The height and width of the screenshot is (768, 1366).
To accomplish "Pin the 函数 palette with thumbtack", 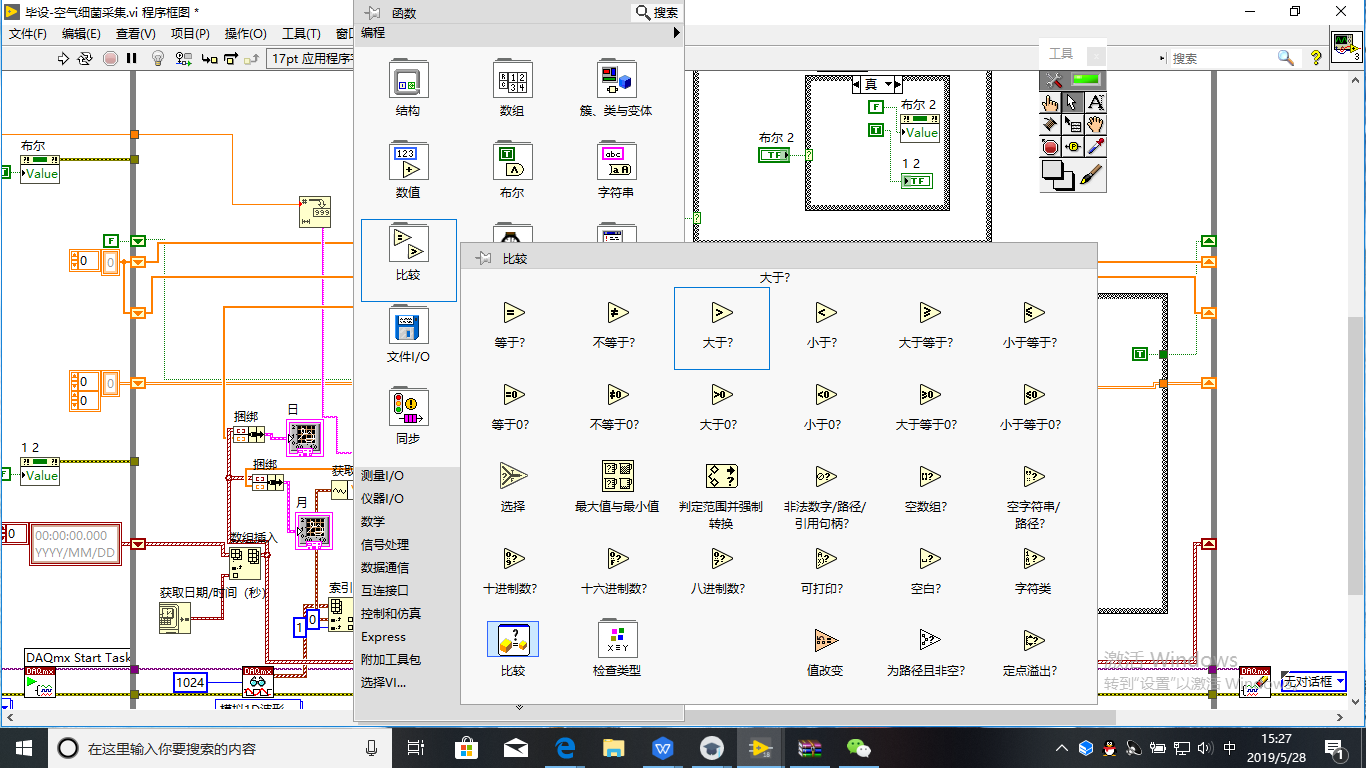I will (x=372, y=12).
